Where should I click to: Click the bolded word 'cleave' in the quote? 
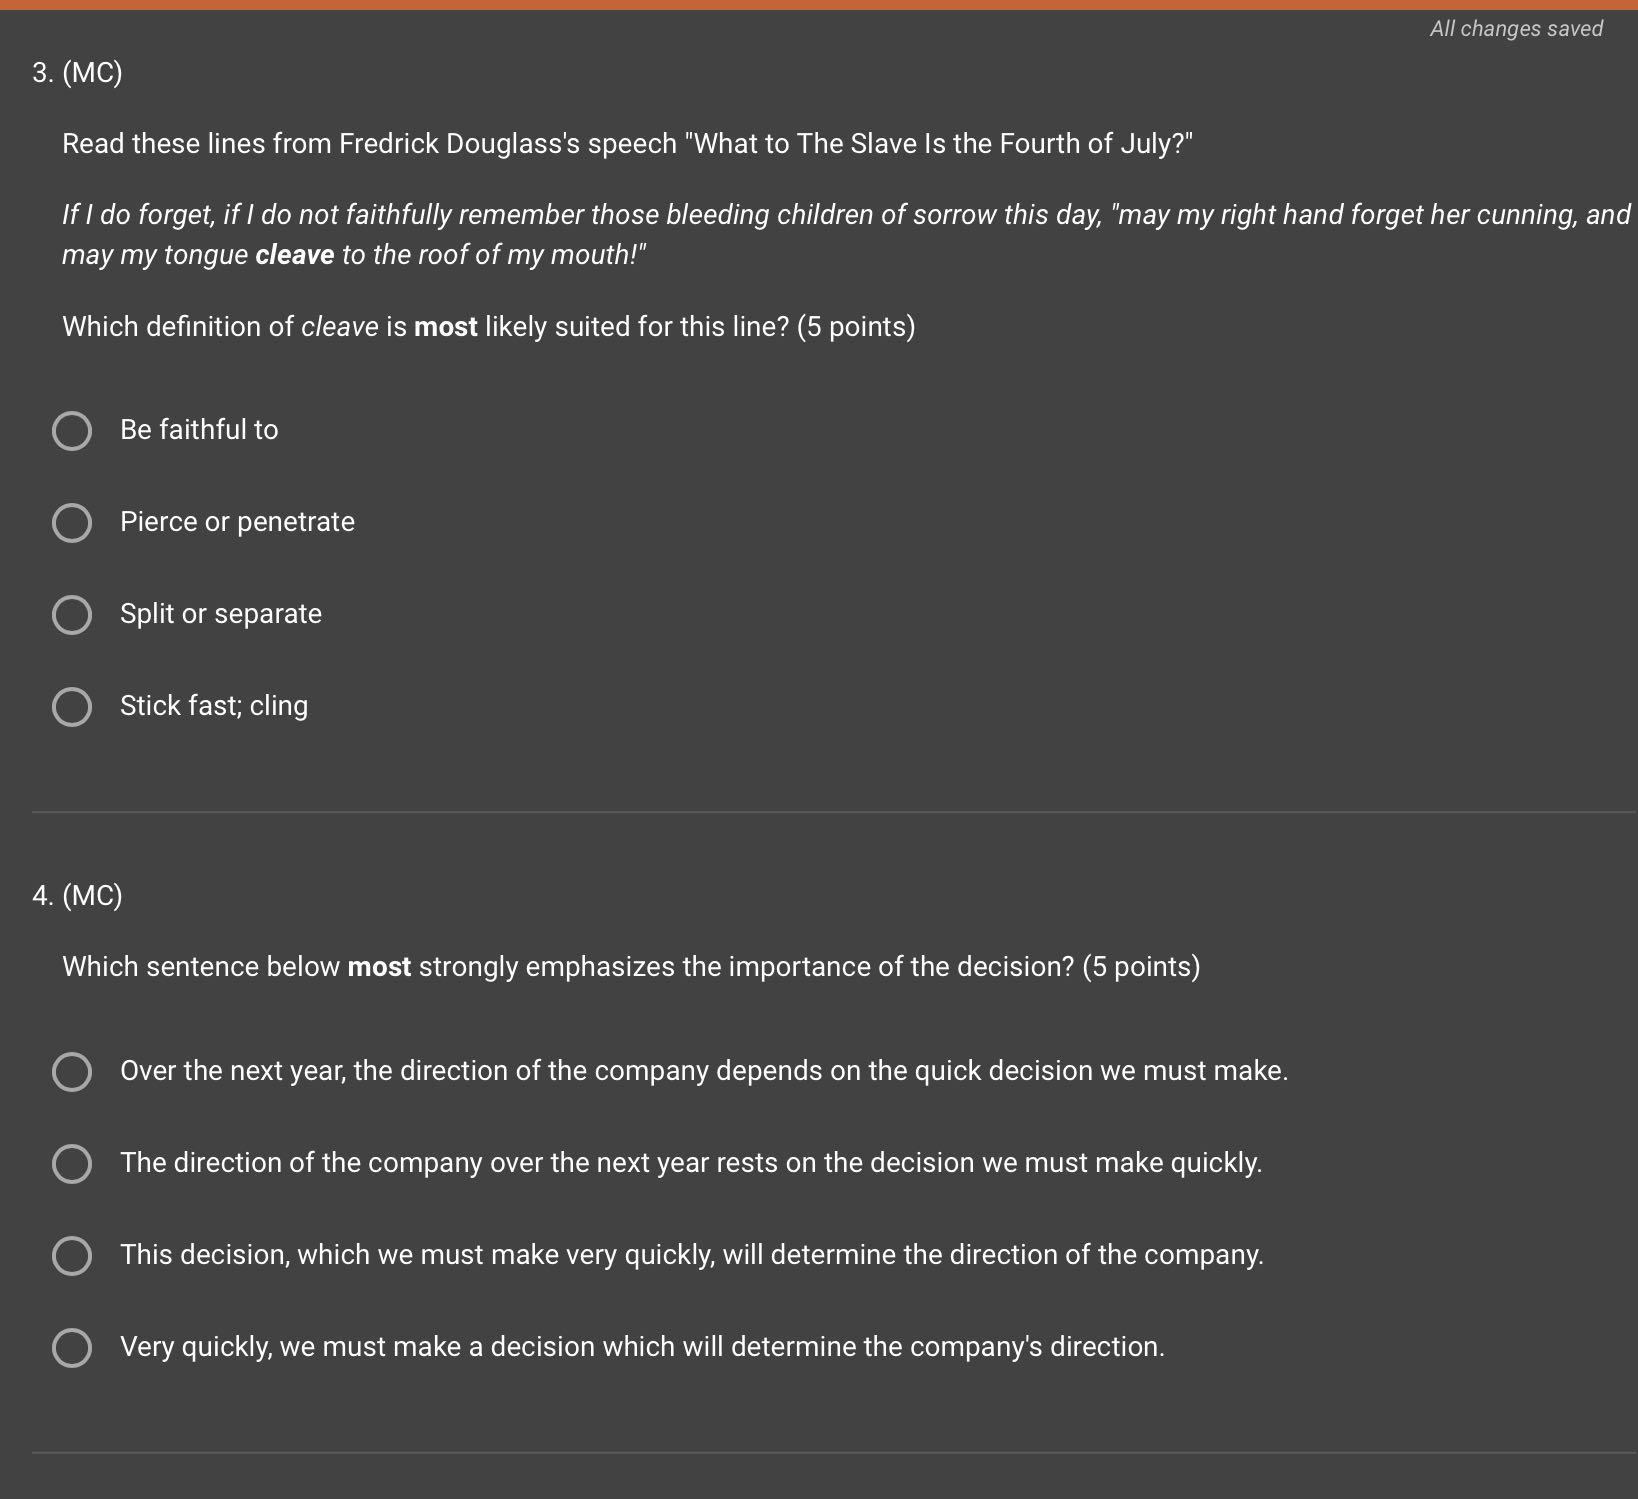pyautogui.click(x=294, y=255)
